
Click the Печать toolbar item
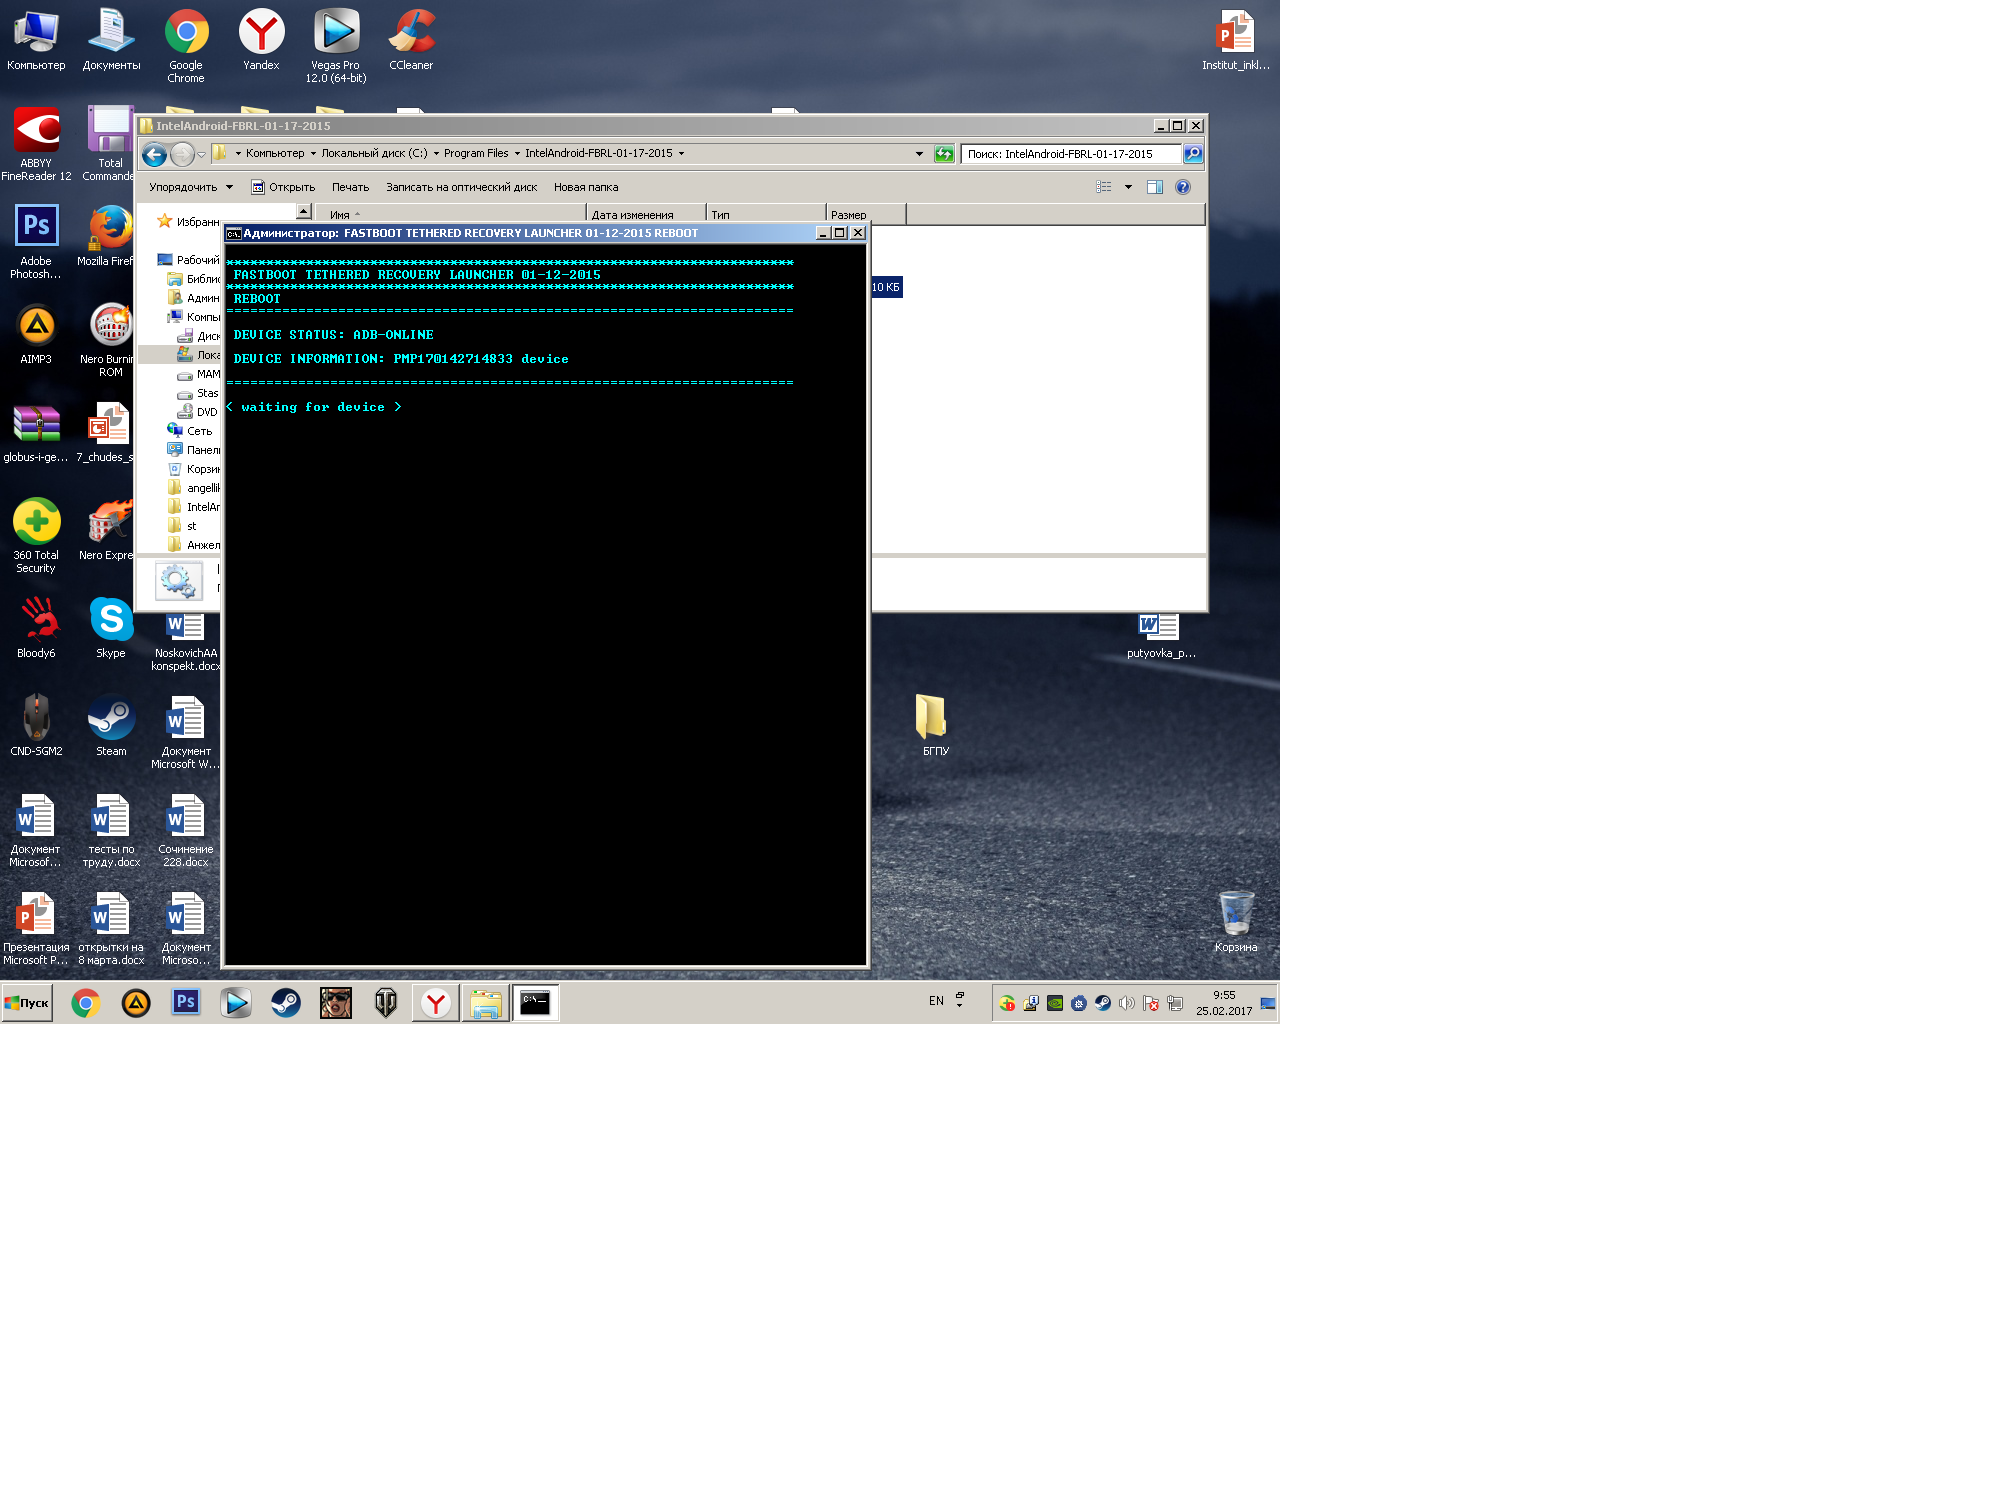click(350, 187)
